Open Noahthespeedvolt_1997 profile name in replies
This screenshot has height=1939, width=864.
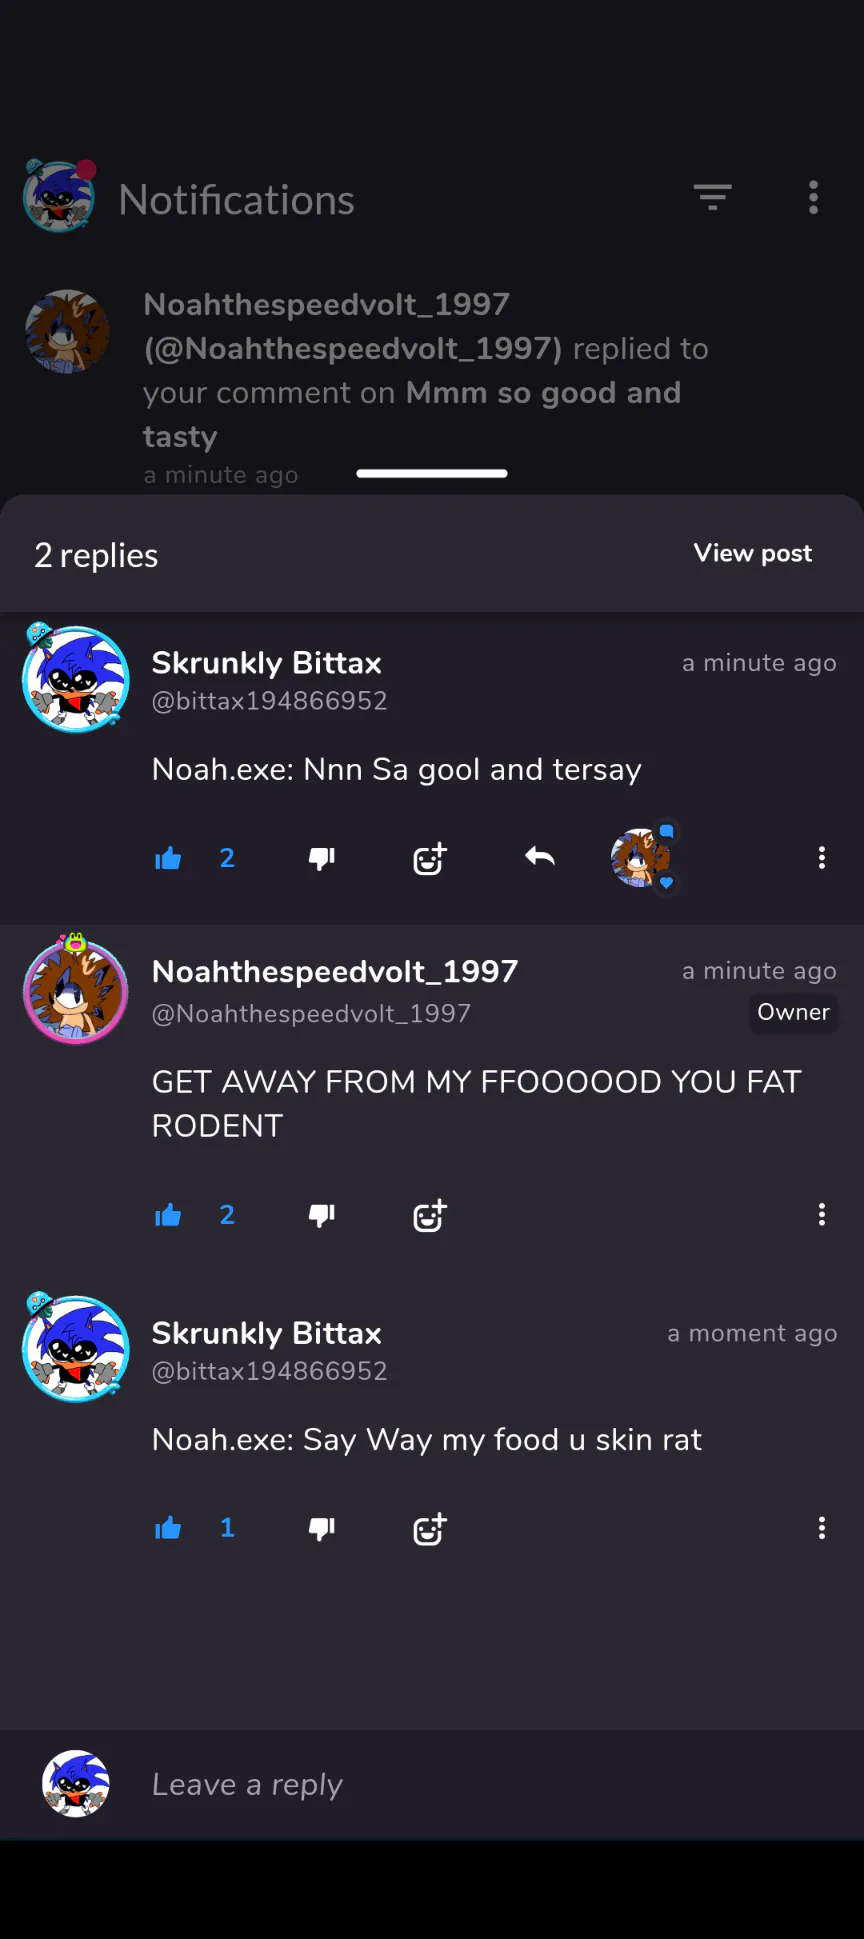click(335, 971)
